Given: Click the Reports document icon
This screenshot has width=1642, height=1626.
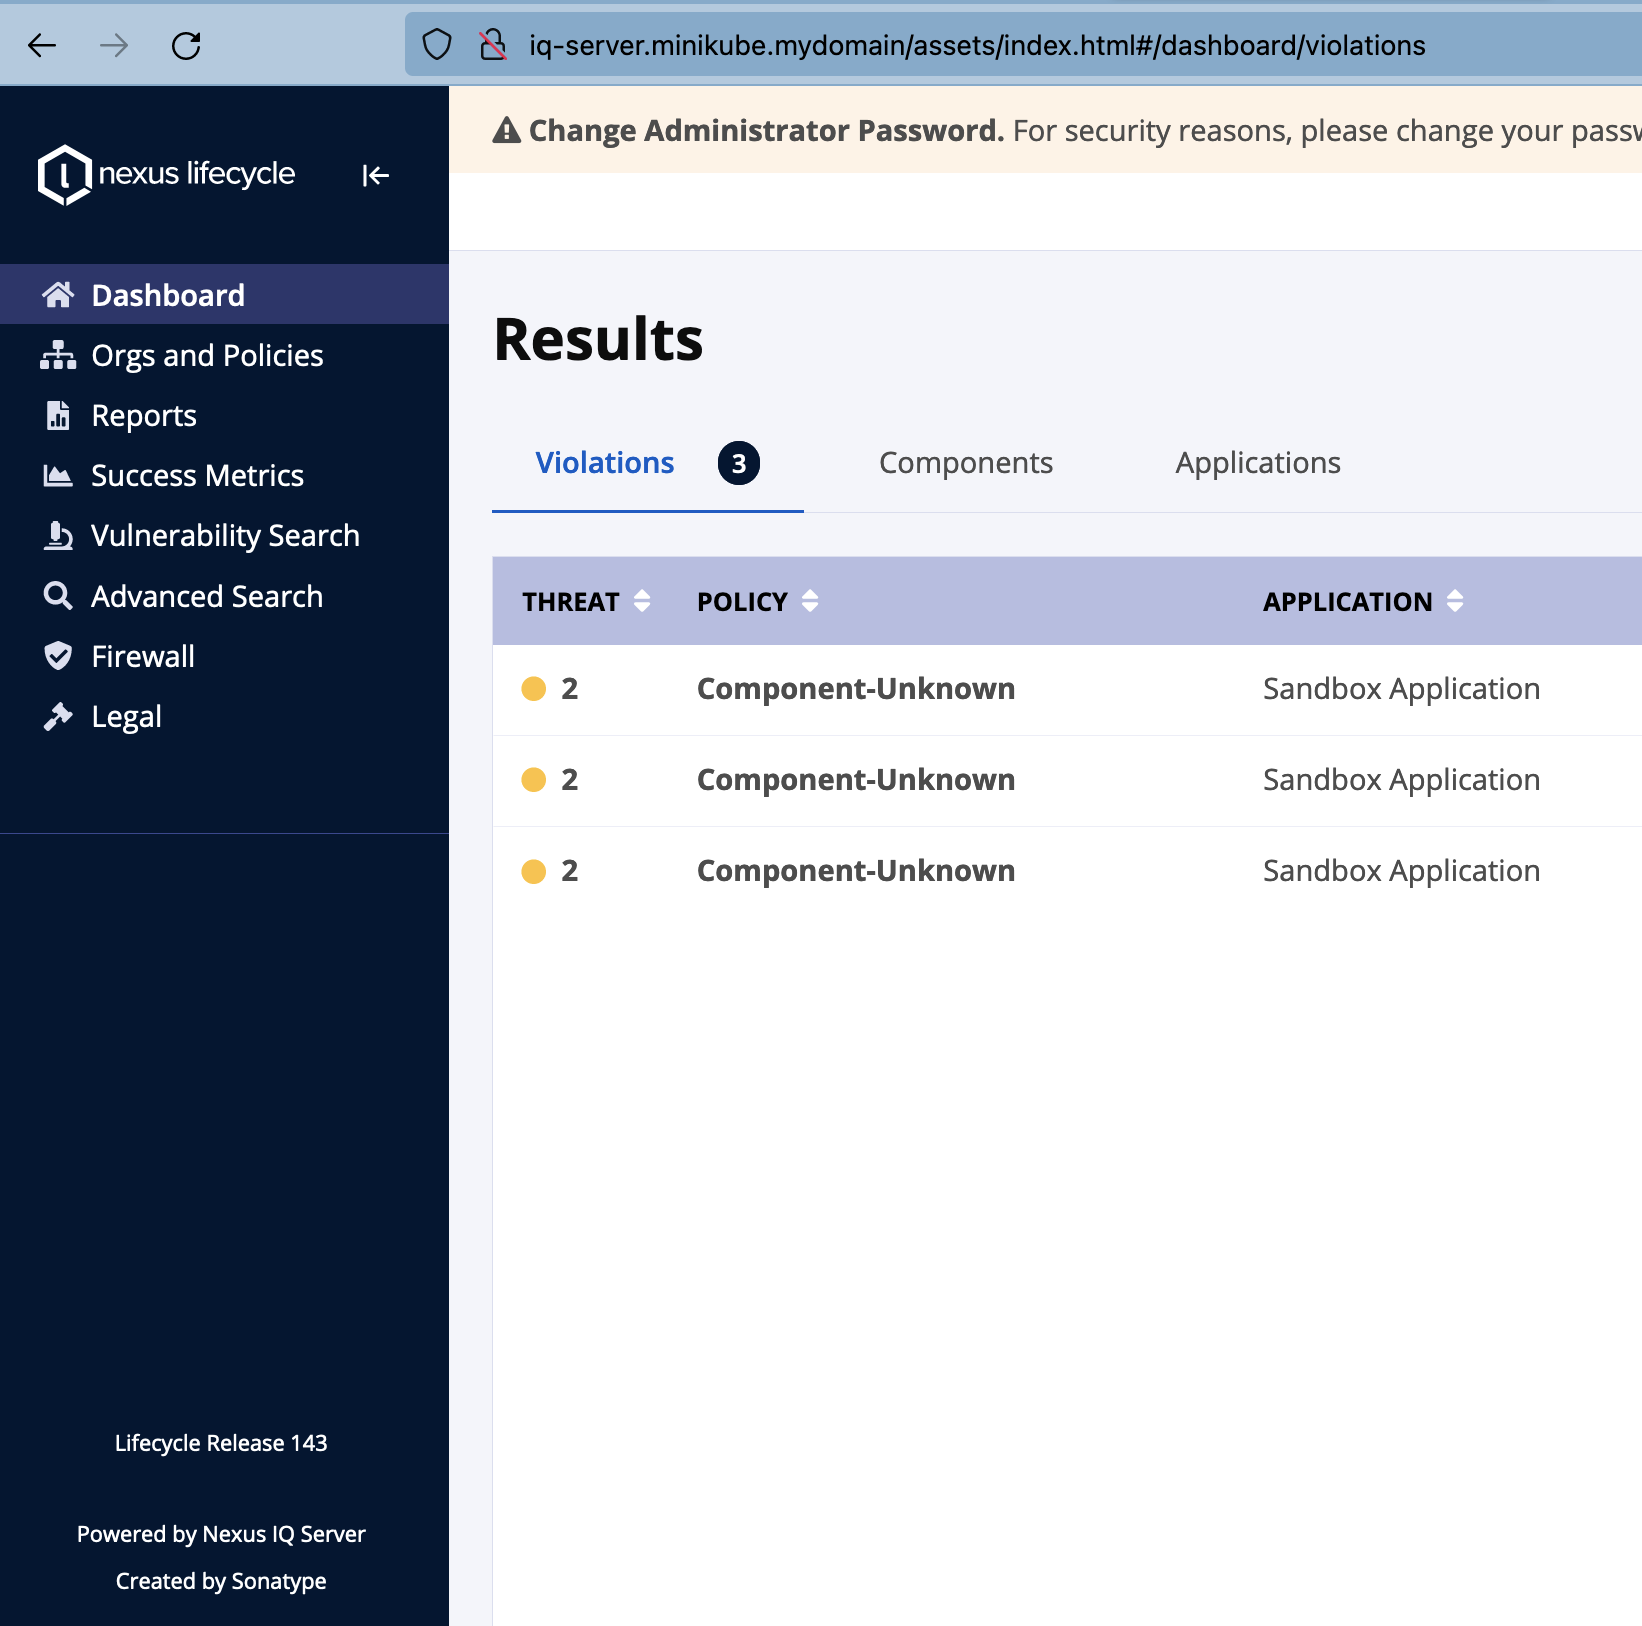Looking at the screenshot, I should pyautogui.click(x=58, y=415).
